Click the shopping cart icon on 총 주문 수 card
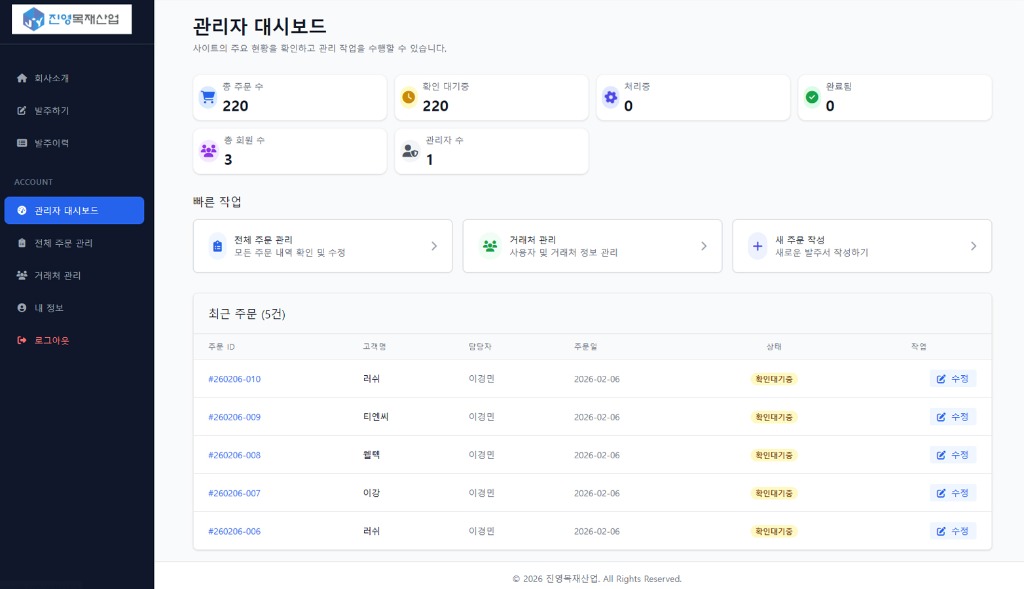The width and height of the screenshot is (1024, 589). pyautogui.click(x=209, y=97)
